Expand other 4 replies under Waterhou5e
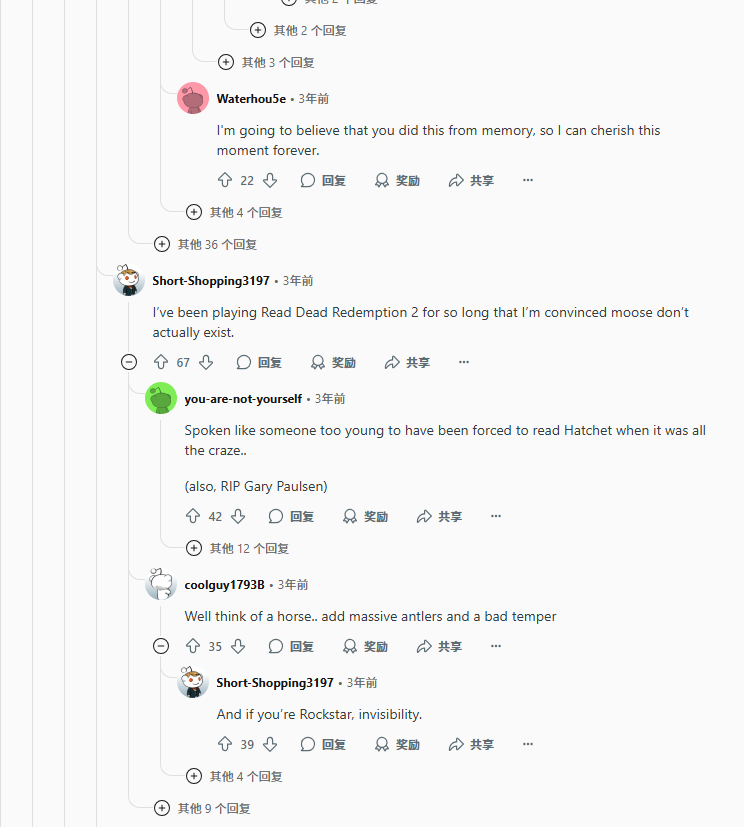This screenshot has height=827, width=744. tap(235, 213)
